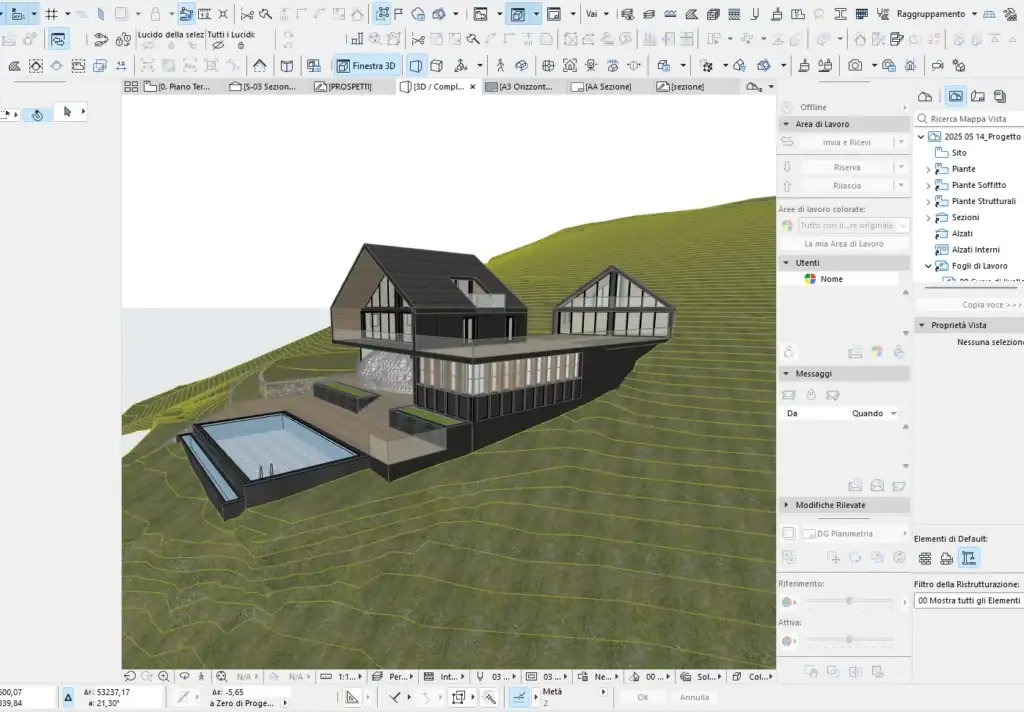Image resolution: width=1024 pixels, height=712 pixels.
Task: Click the Finestra 3D toolbar button
Action: pyautogui.click(x=366, y=66)
